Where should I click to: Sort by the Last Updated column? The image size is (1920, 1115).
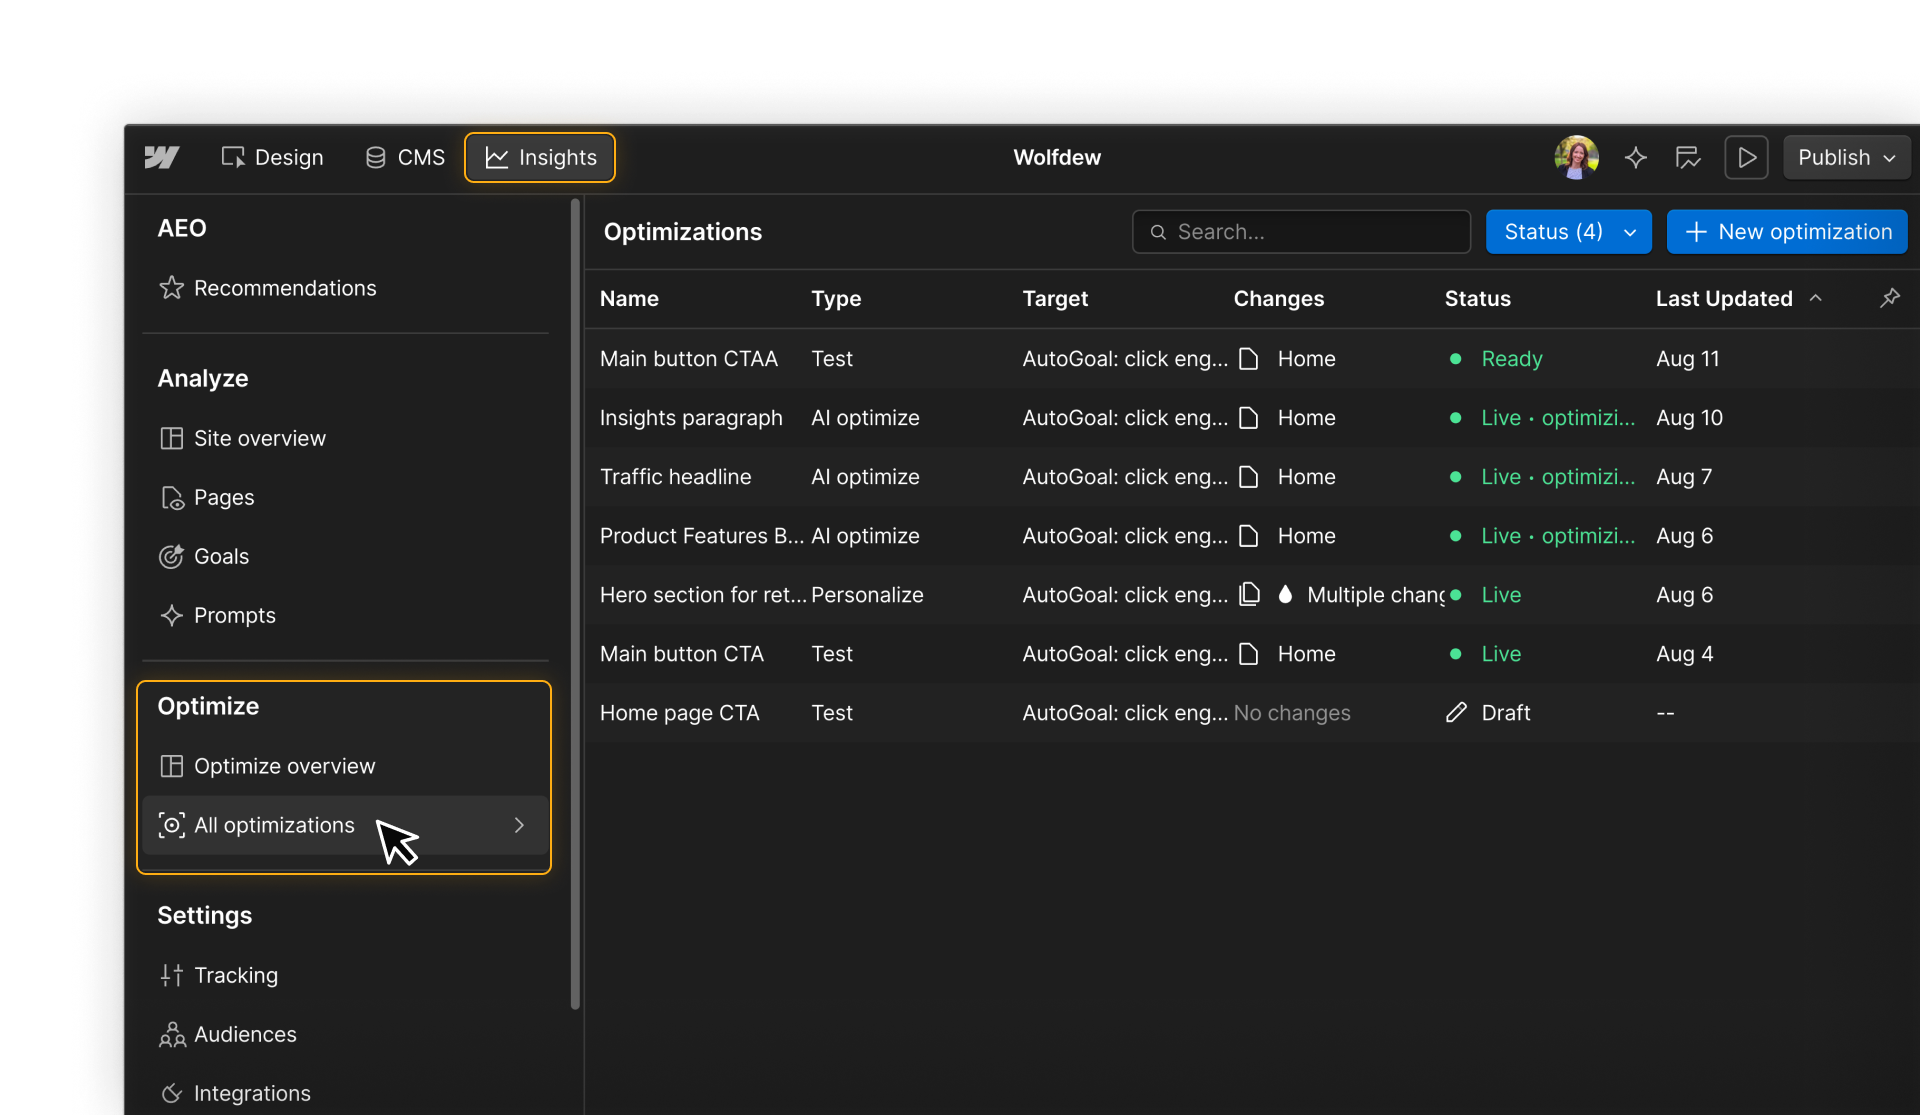pos(1738,298)
